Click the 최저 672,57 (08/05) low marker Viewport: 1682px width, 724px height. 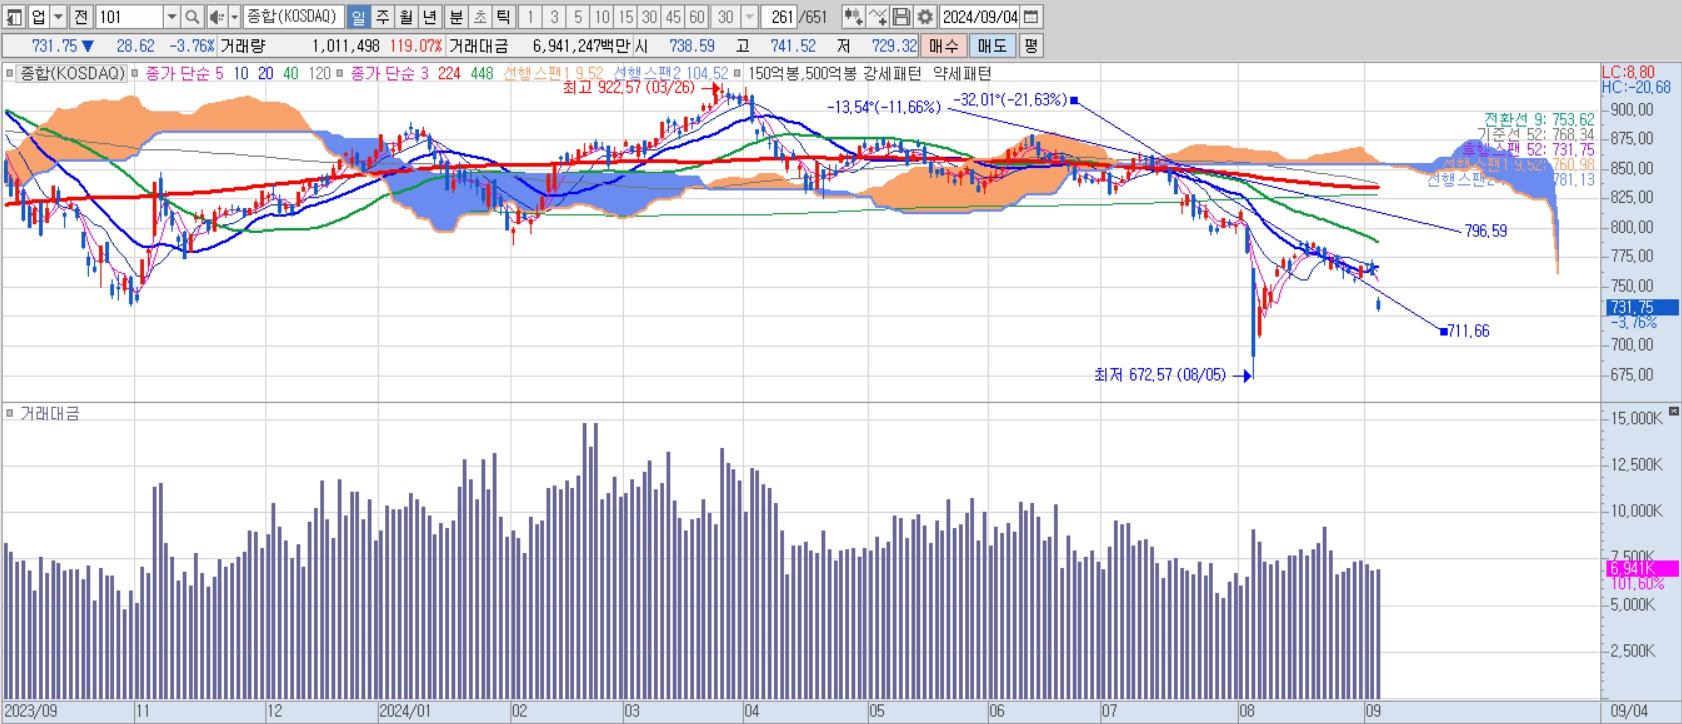point(1160,375)
